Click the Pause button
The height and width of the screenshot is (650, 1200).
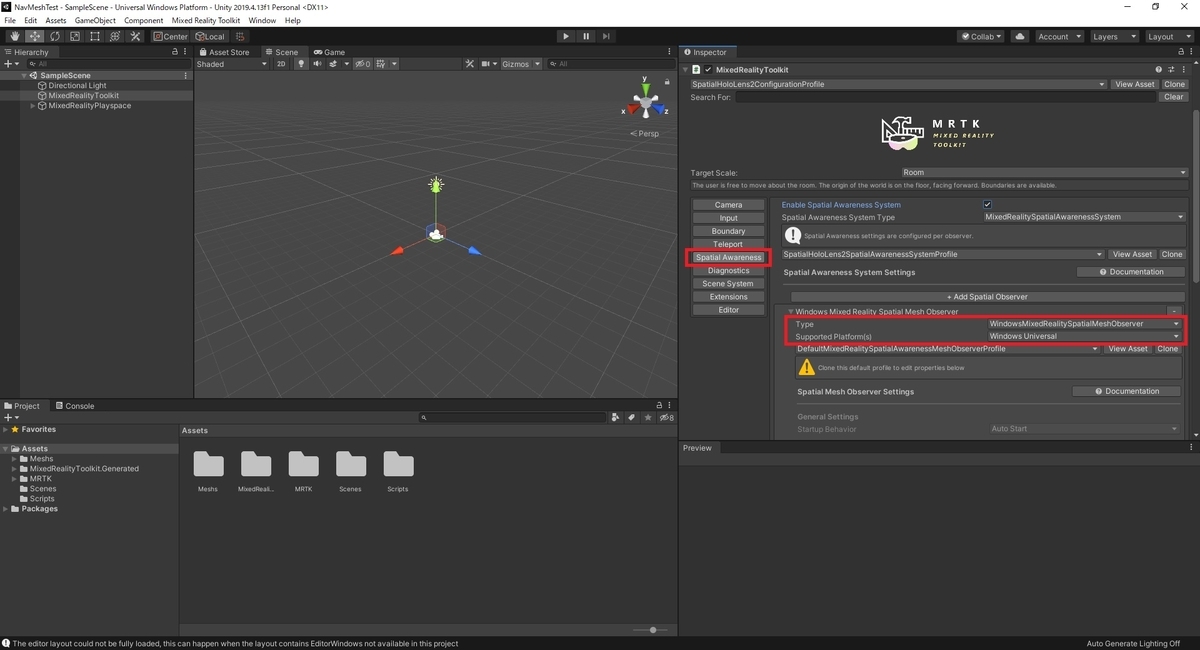(587, 36)
